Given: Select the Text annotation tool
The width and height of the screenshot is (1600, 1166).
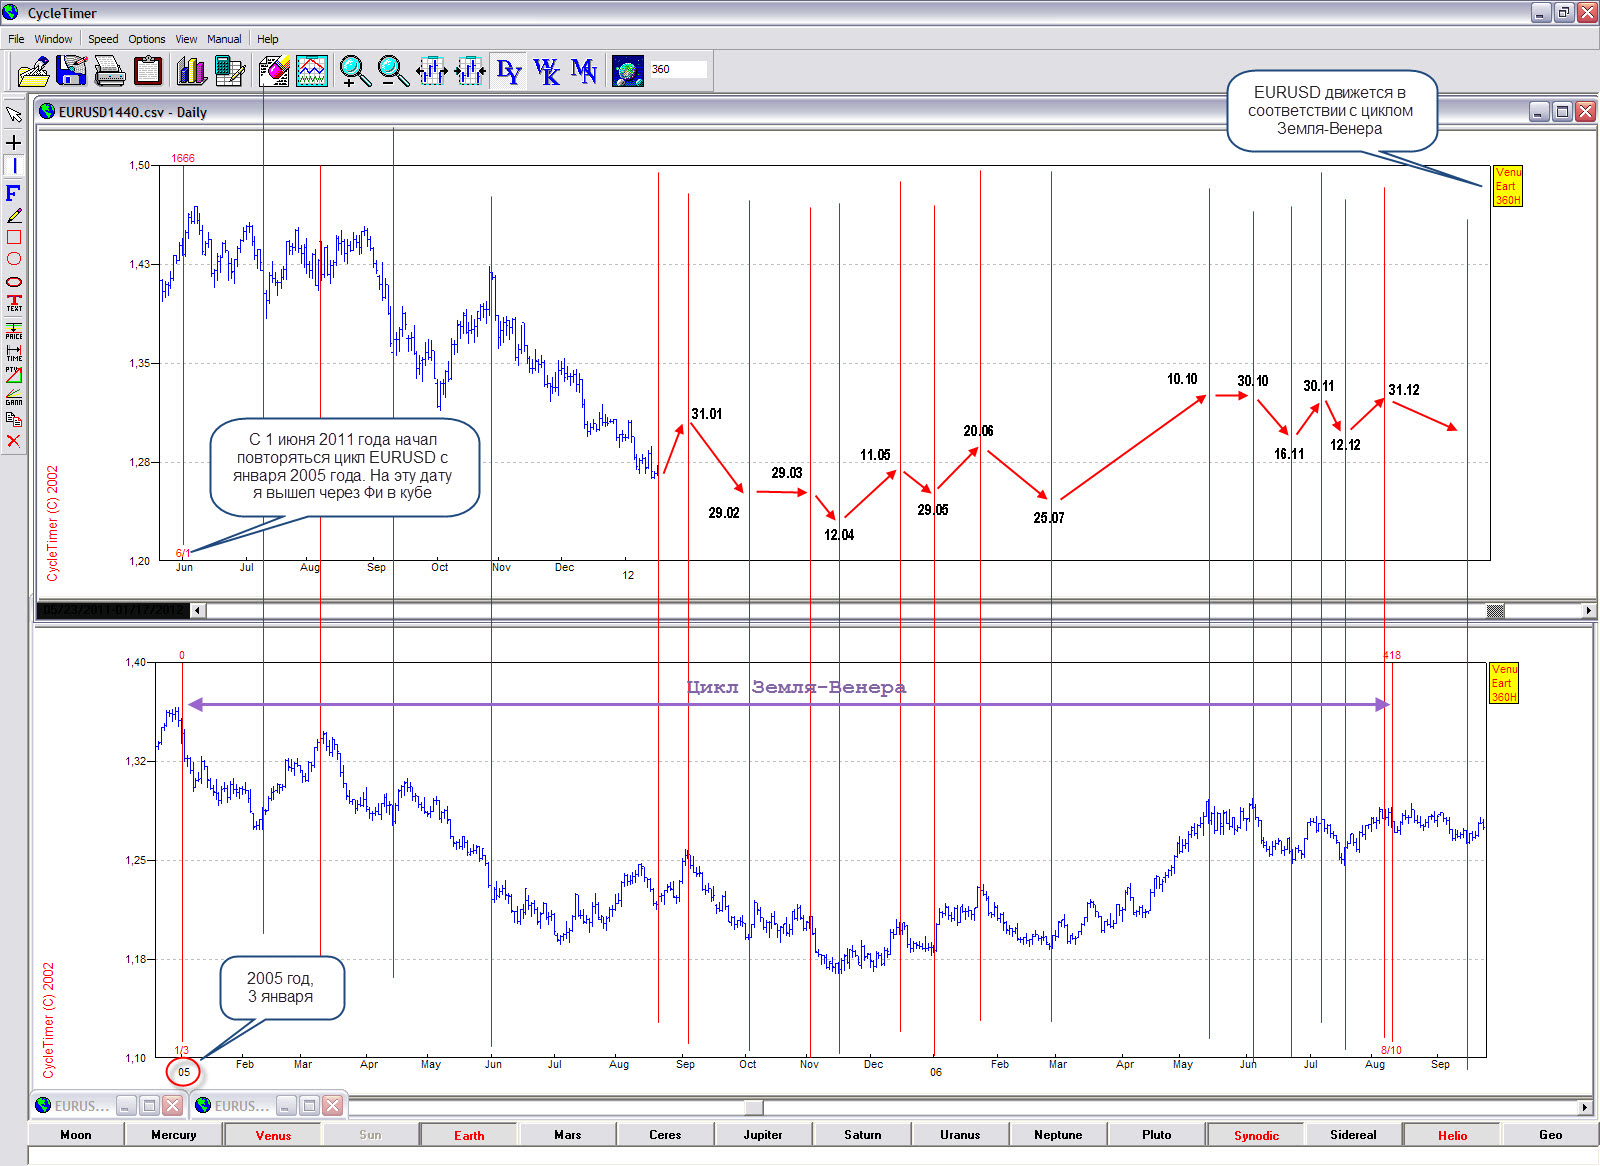Looking at the screenshot, I should click(x=14, y=303).
